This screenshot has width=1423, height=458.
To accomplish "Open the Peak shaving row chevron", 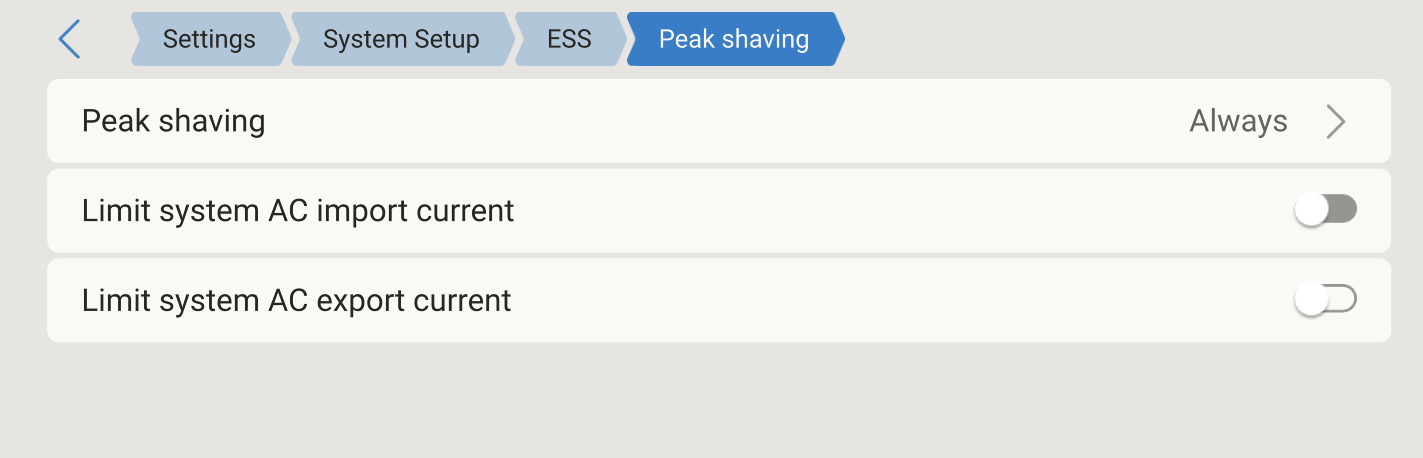I will (1336, 122).
